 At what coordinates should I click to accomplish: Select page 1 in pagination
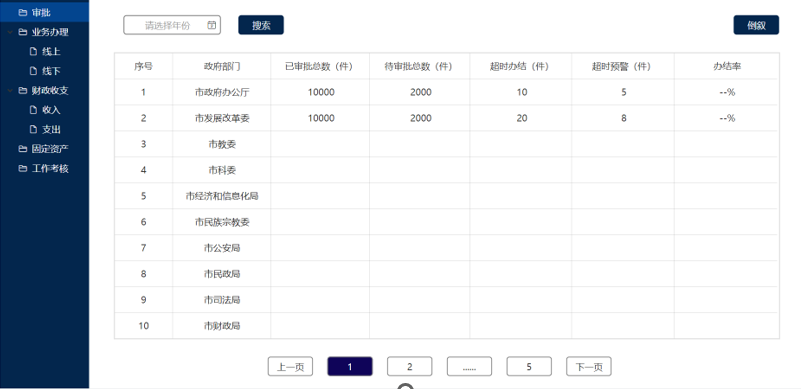[350, 367]
